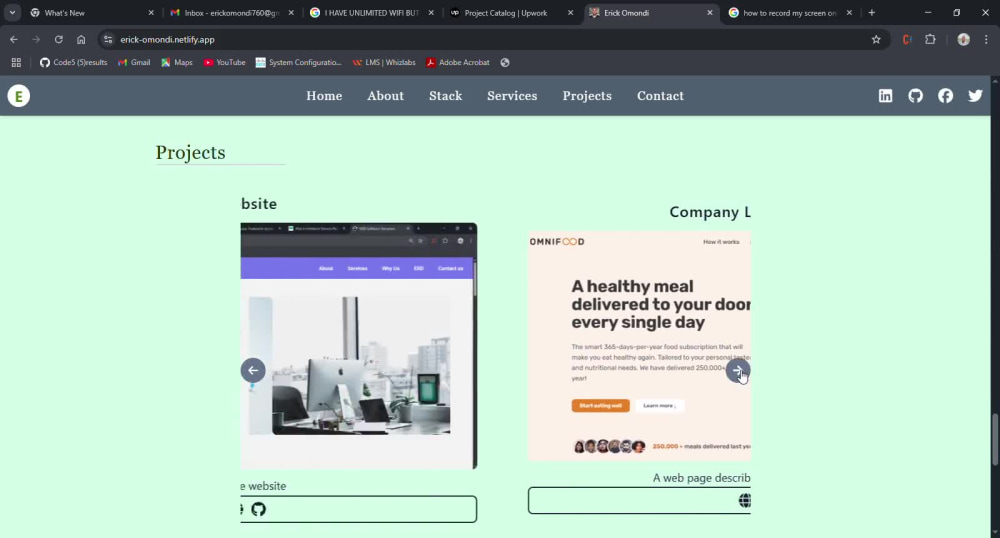Go back in browser history

tap(14, 40)
